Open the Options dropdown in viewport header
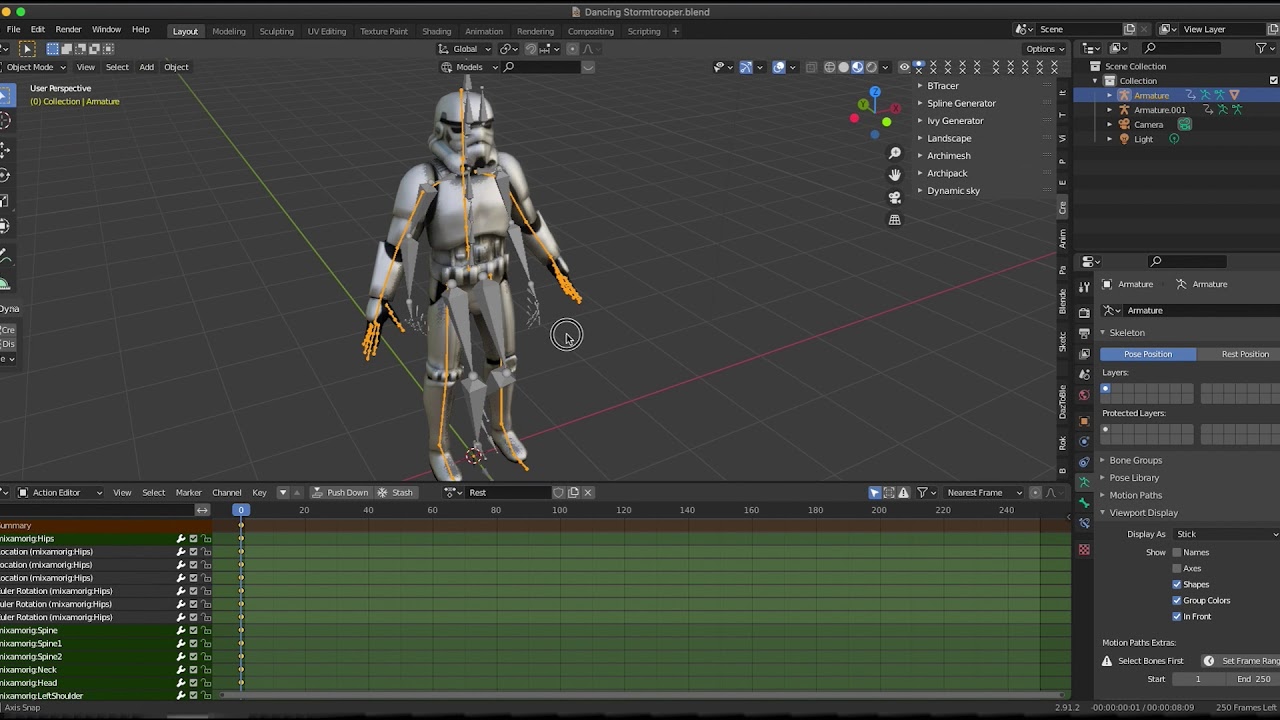1280x720 pixels. tap(1045, 49)
